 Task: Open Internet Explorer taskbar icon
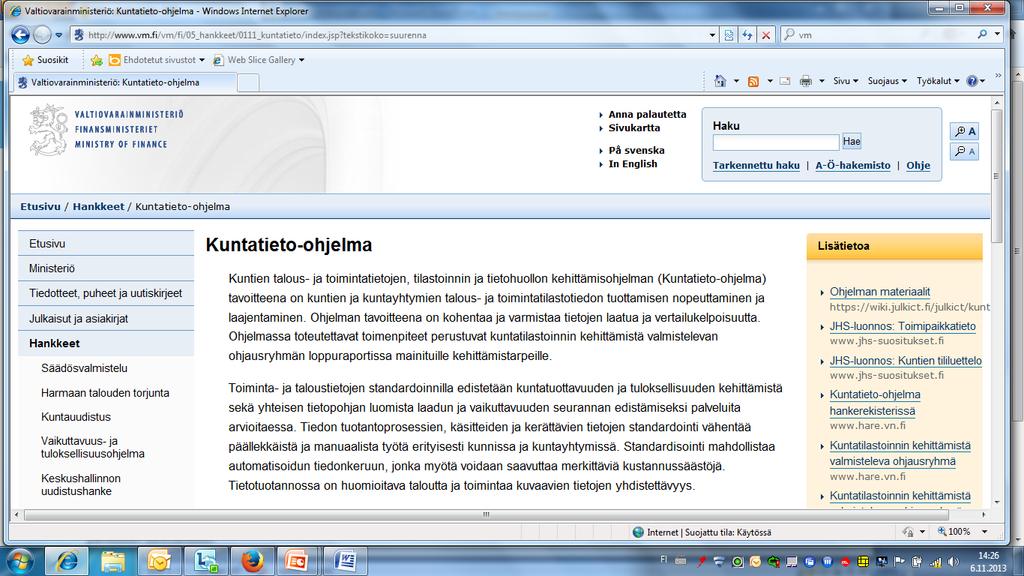tap(65, 561)
